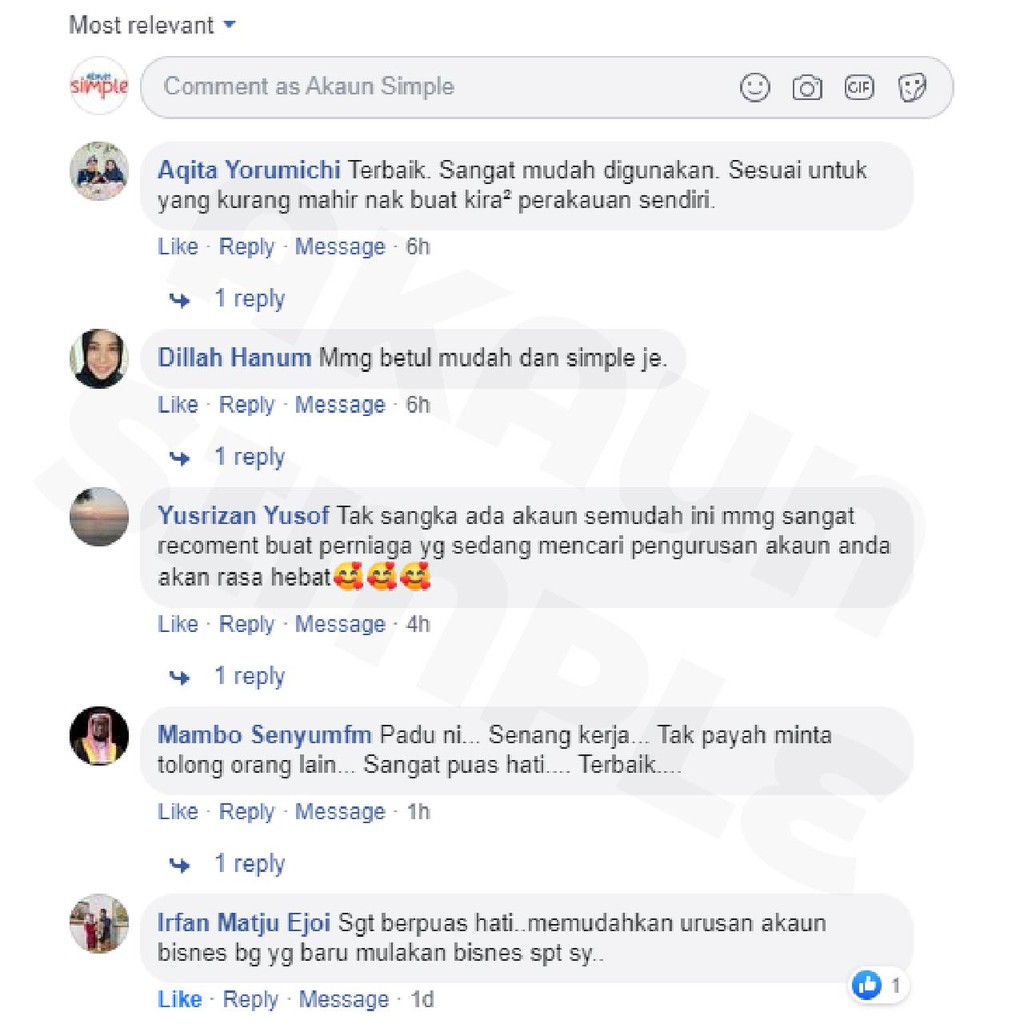Open the emoji picker in comment box
Image resolution: width=1024 pixels, height=1024 pixels.
pyautogui.click(x=755, y=88)
